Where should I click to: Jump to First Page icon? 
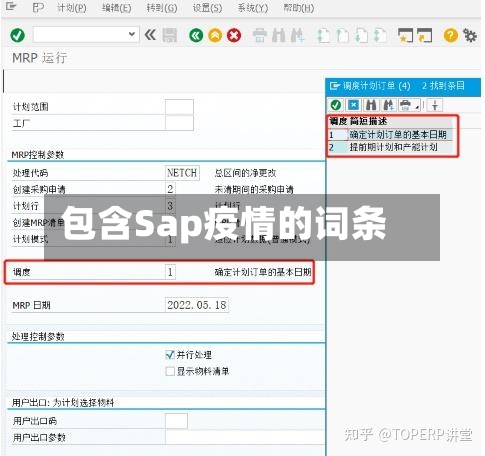[x=323, y=35]
